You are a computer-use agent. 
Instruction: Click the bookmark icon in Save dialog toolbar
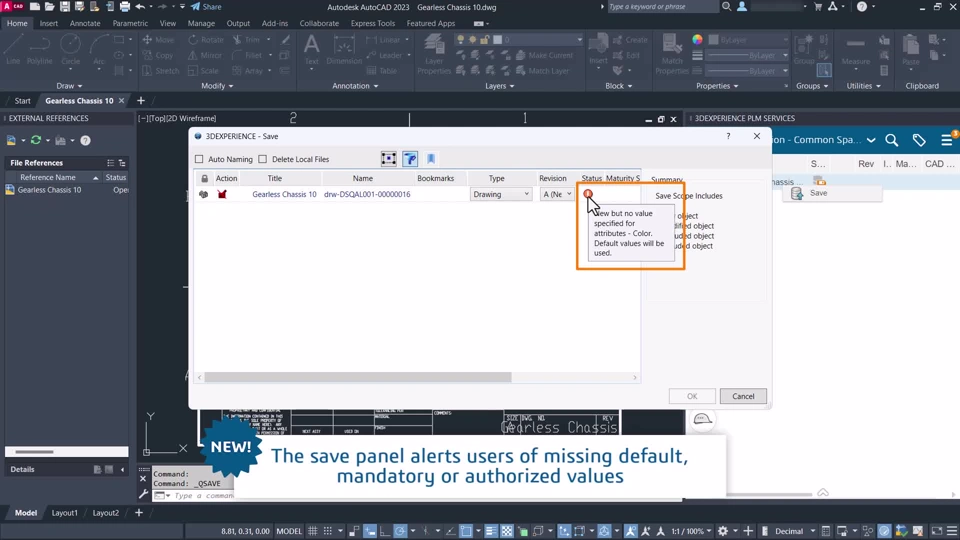[x=431, y=159]
